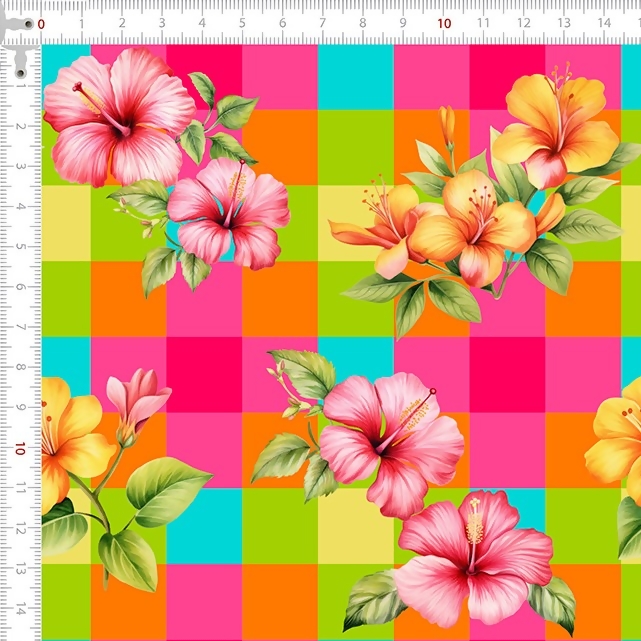Click the orange hibiscus in the right bouquet center
Viewport: 641px width, 641px height.
(470, 228)
